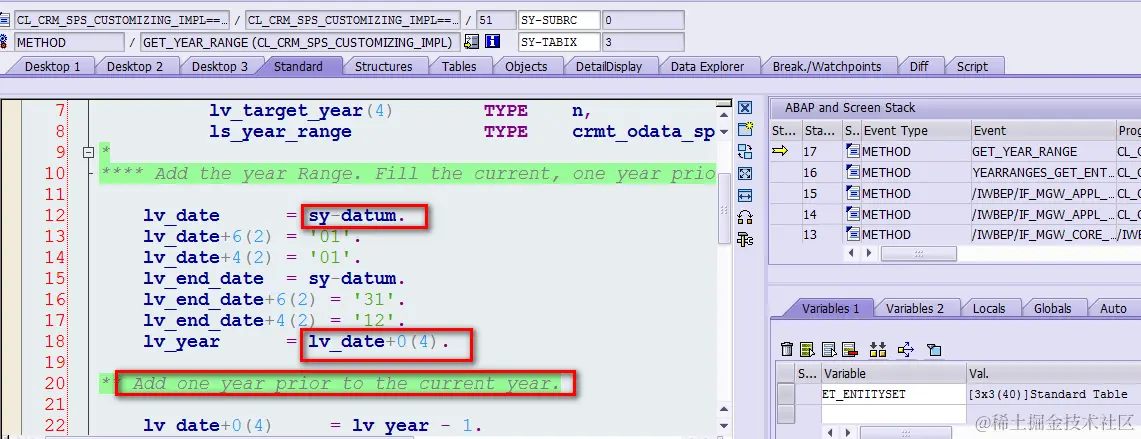Open the Structures tab
This screenshot has width=1141, height=439.
click(x=383, y=66)
